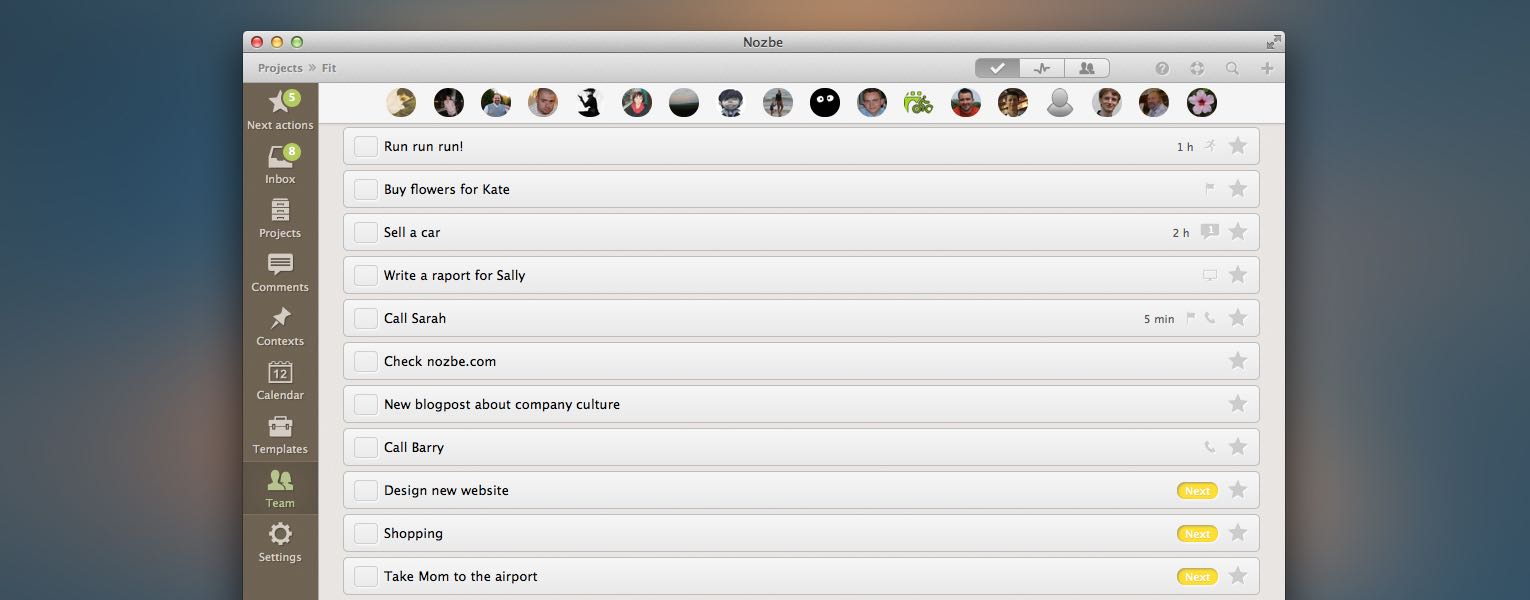Open the Inbox sidebar item
Image resolution: width=1530 pixels, height=600 pixels.
coord(280,165)
